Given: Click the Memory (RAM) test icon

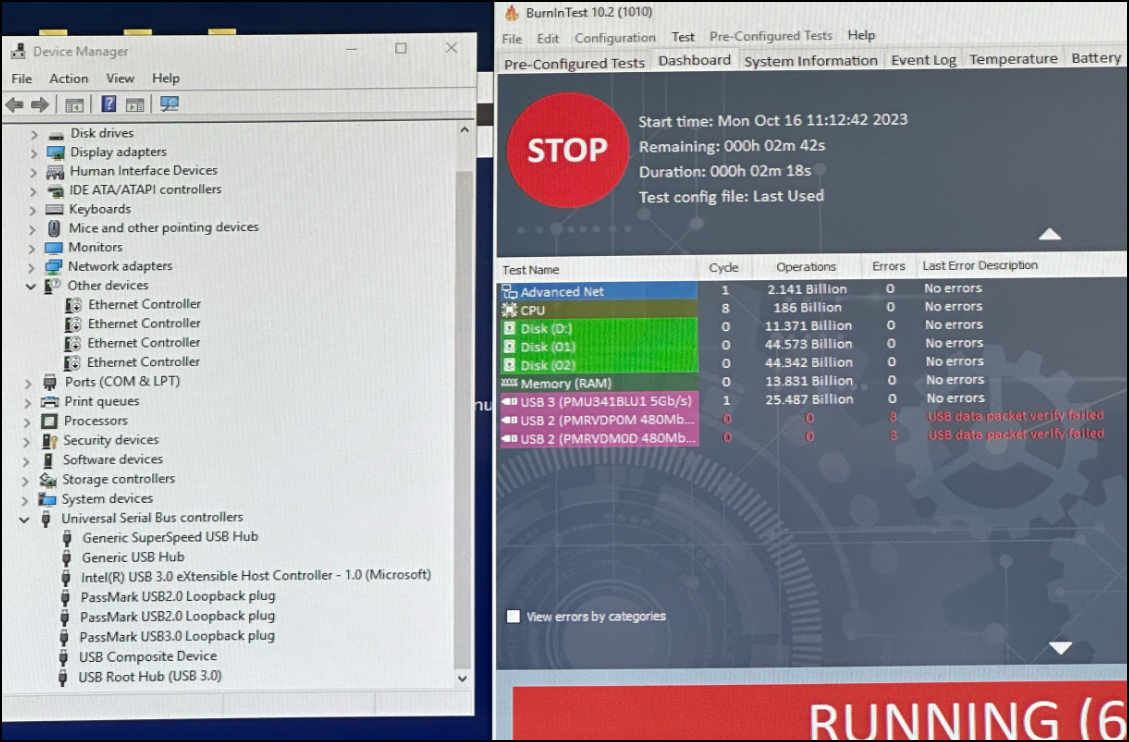Looking at the screenshot, I should [x=509, y=383].
